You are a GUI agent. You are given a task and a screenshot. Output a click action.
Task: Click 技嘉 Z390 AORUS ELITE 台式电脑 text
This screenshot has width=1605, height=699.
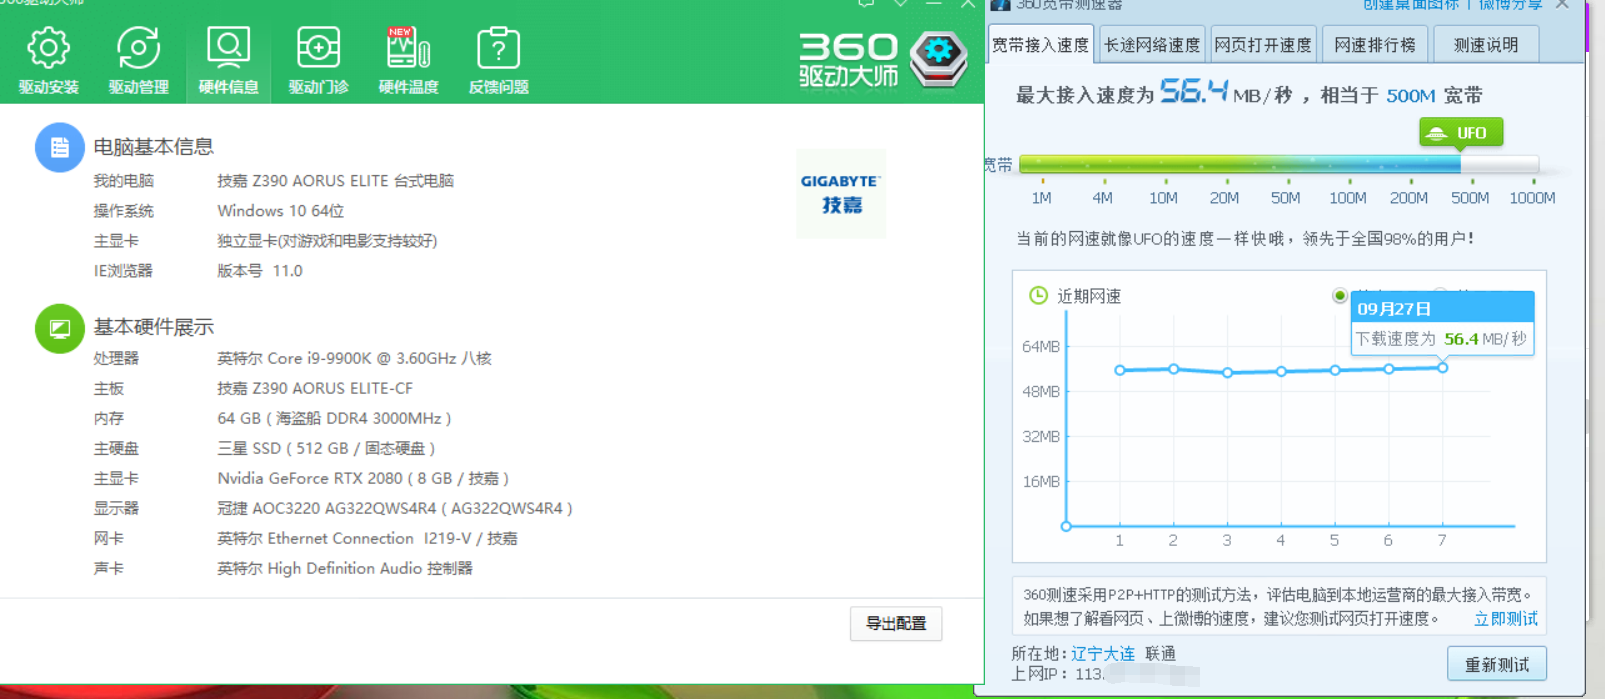click(336, 181)
